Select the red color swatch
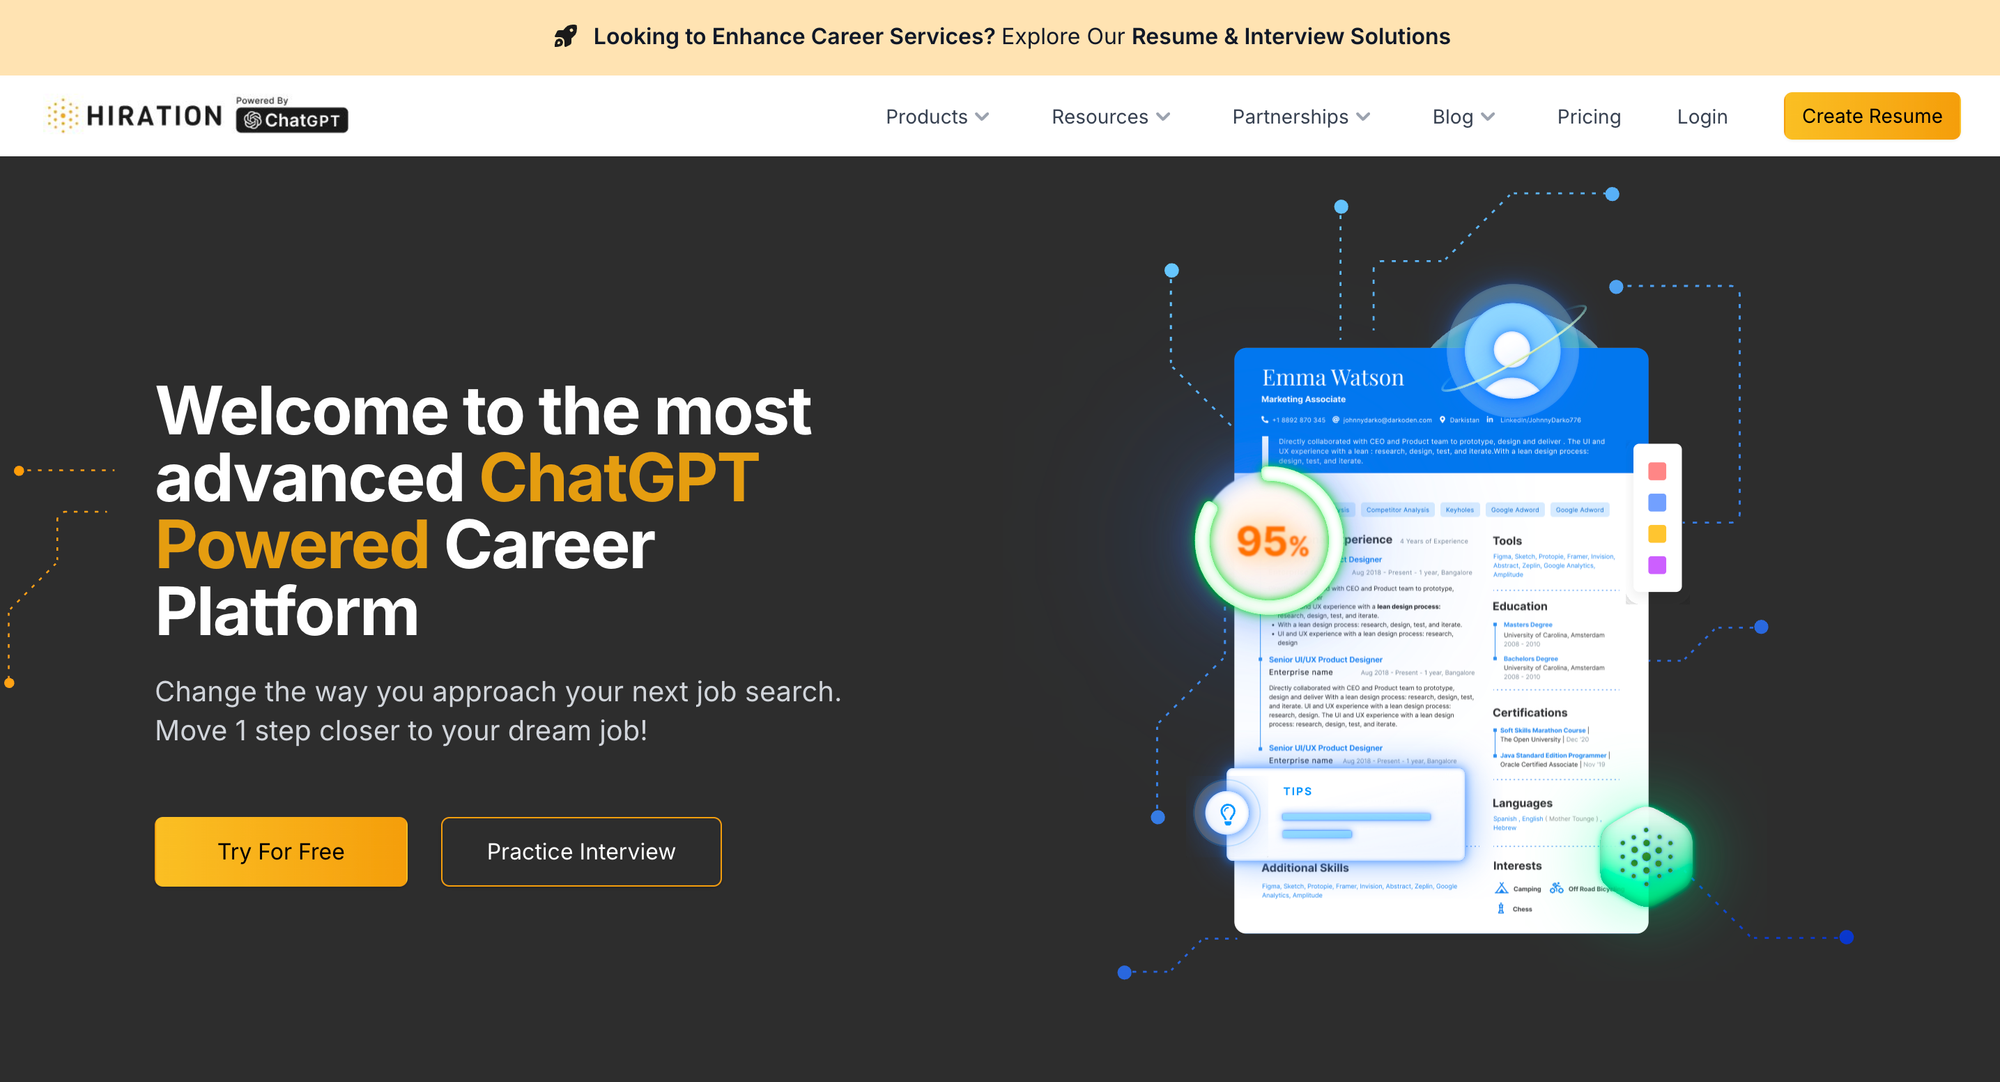2000x1082 pixels. pyautogui.click(x=1657, y=471)
